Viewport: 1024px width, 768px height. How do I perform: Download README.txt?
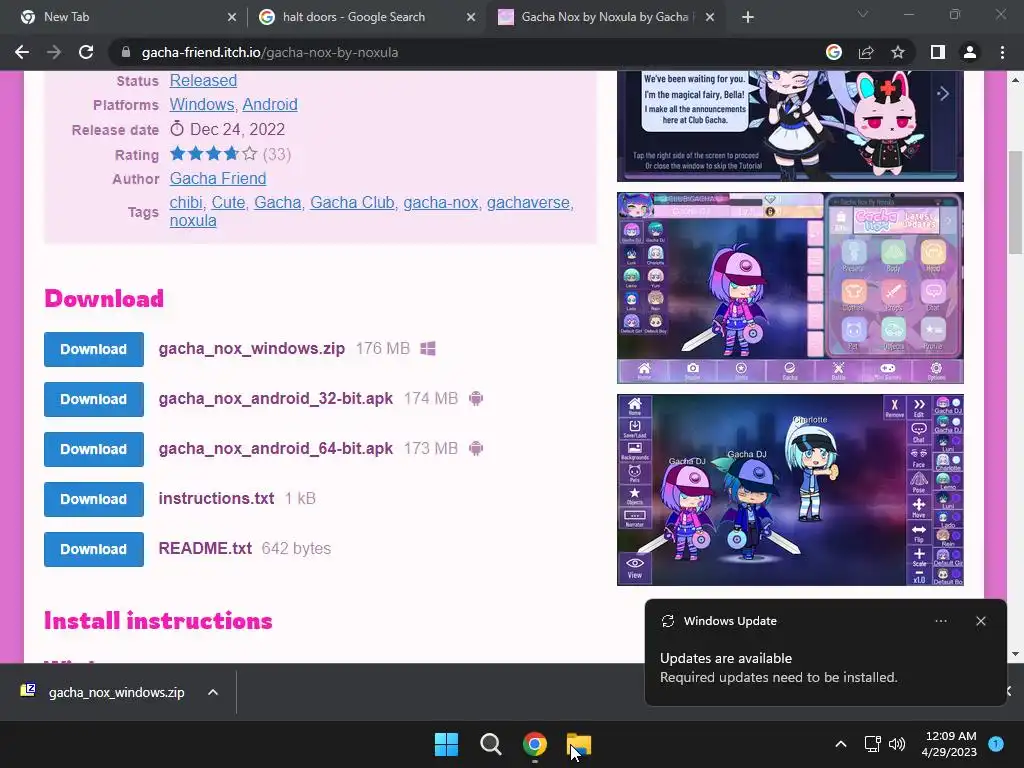coord(94,549)
